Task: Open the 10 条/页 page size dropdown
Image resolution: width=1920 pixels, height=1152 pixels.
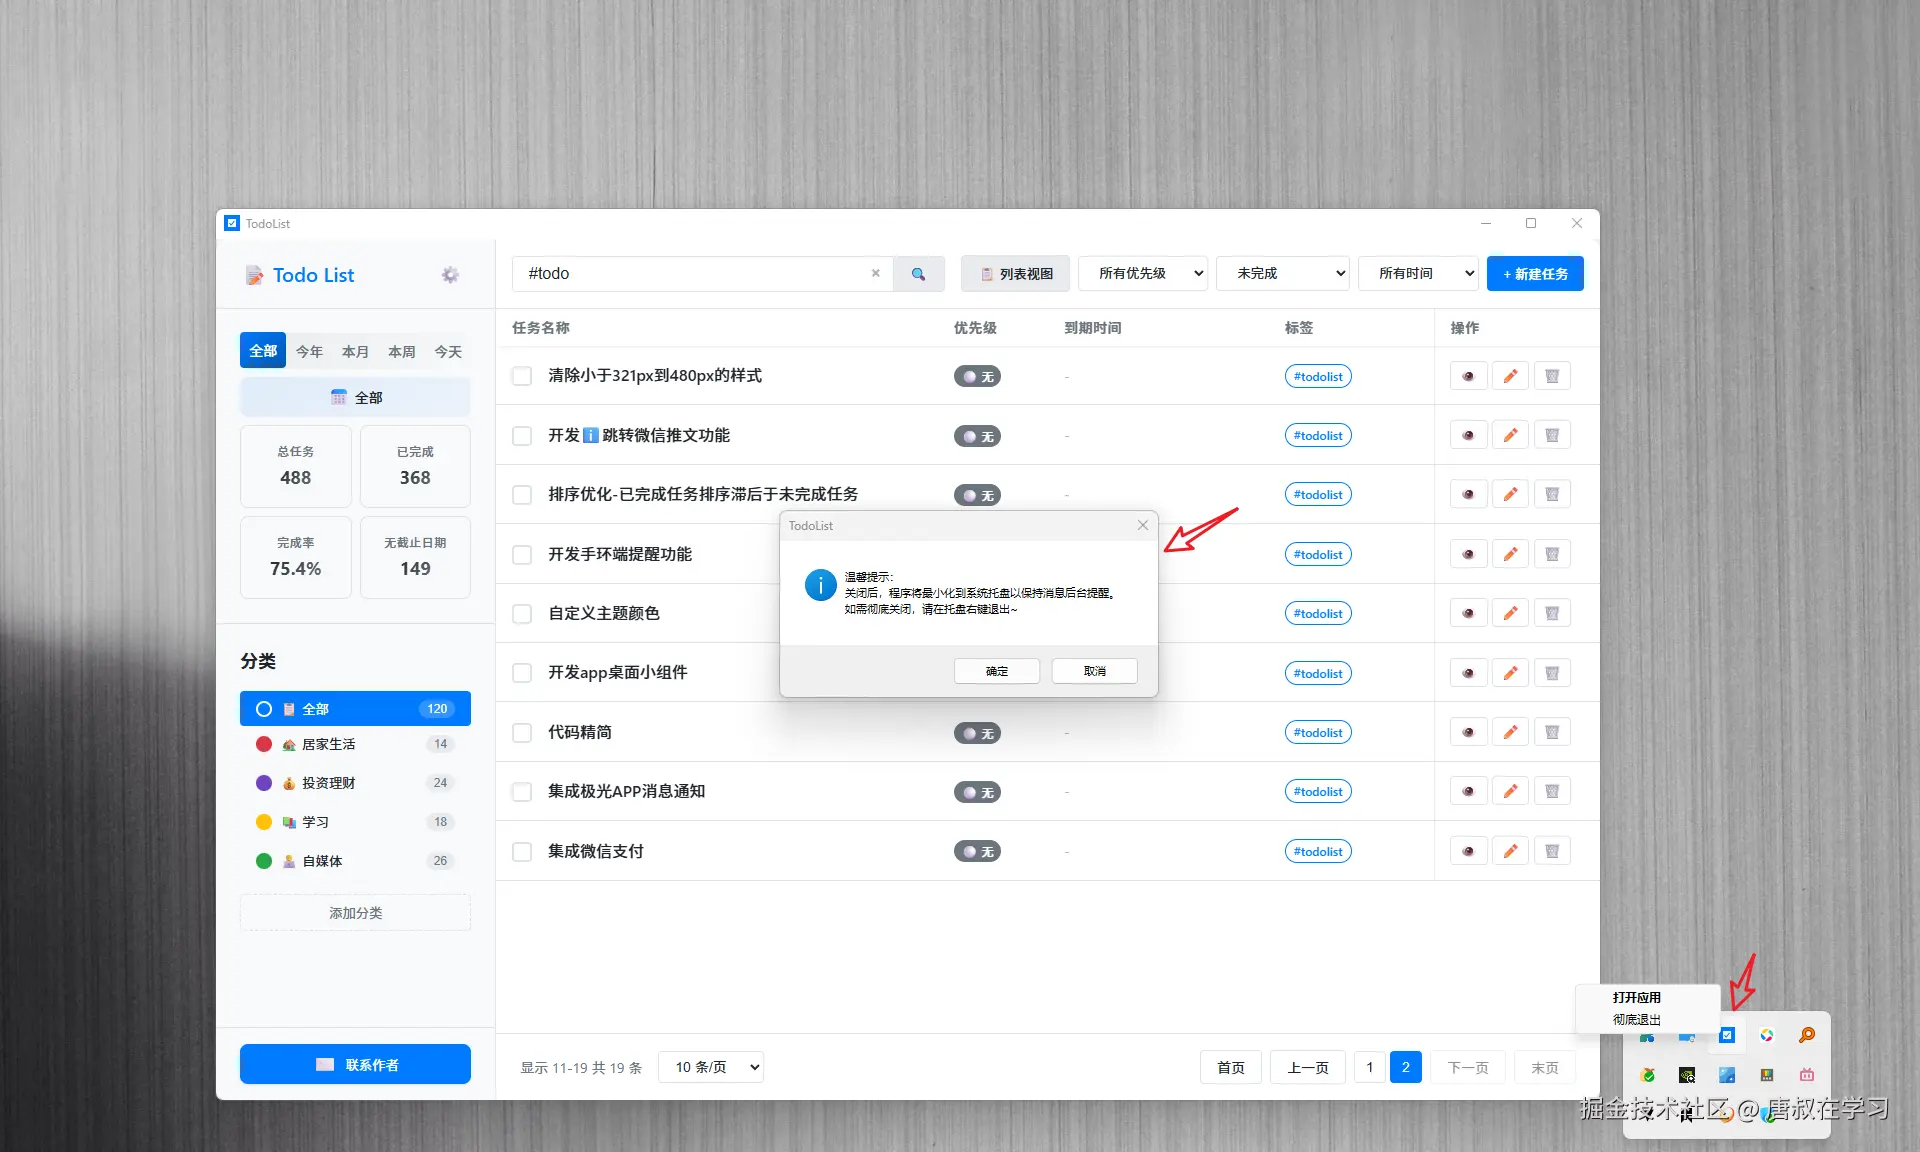Action: tap(711, 1067)
